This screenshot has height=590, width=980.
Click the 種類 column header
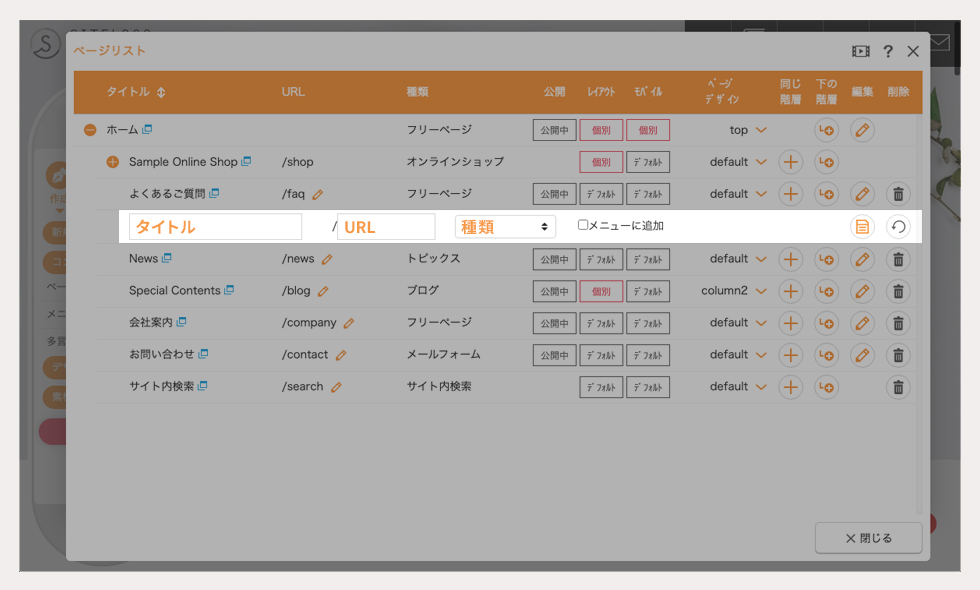[x=418, y=92]
